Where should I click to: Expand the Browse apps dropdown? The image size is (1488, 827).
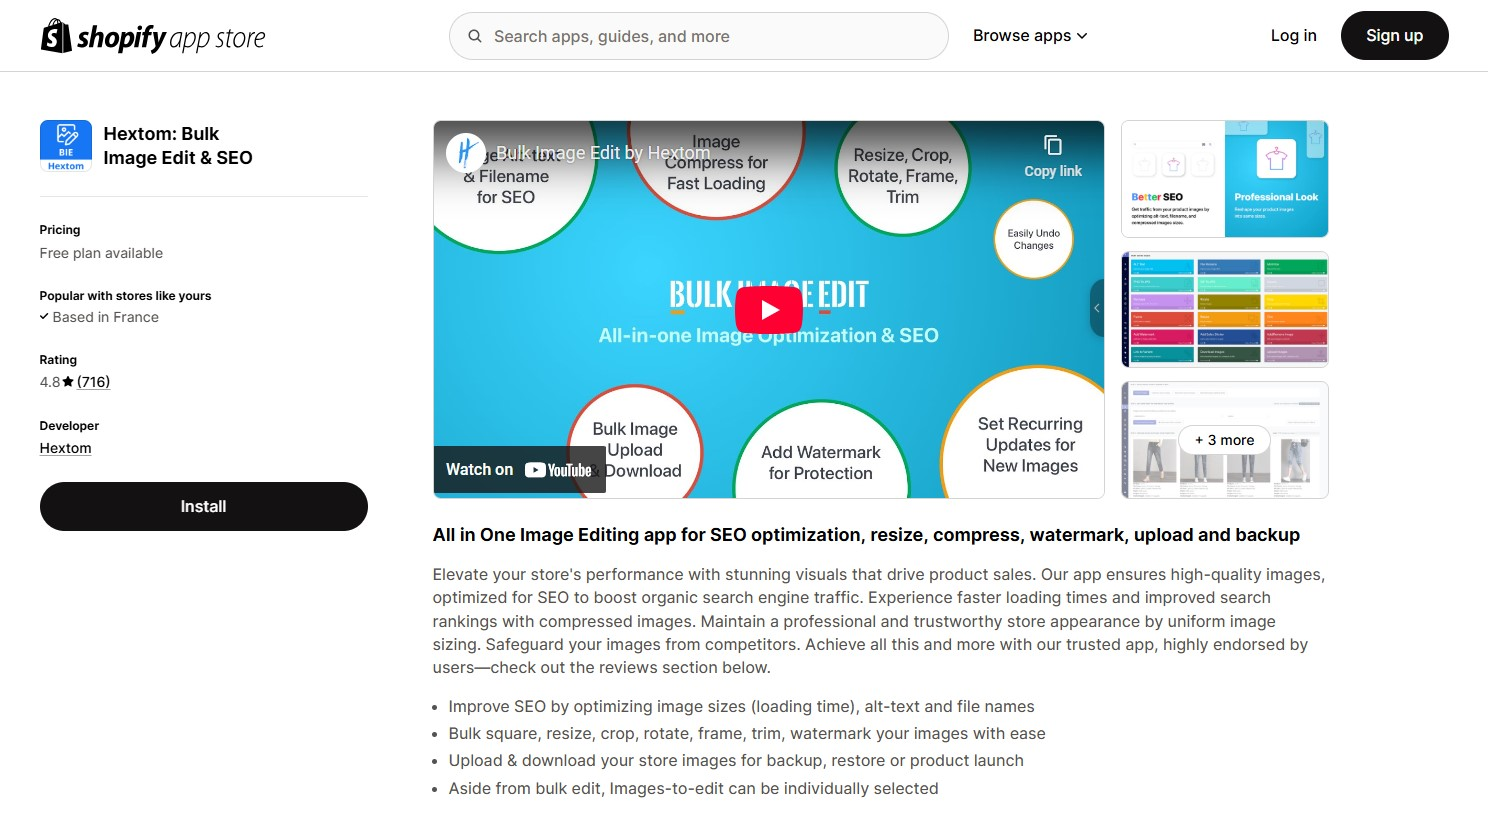click(x=1030, y=36)
